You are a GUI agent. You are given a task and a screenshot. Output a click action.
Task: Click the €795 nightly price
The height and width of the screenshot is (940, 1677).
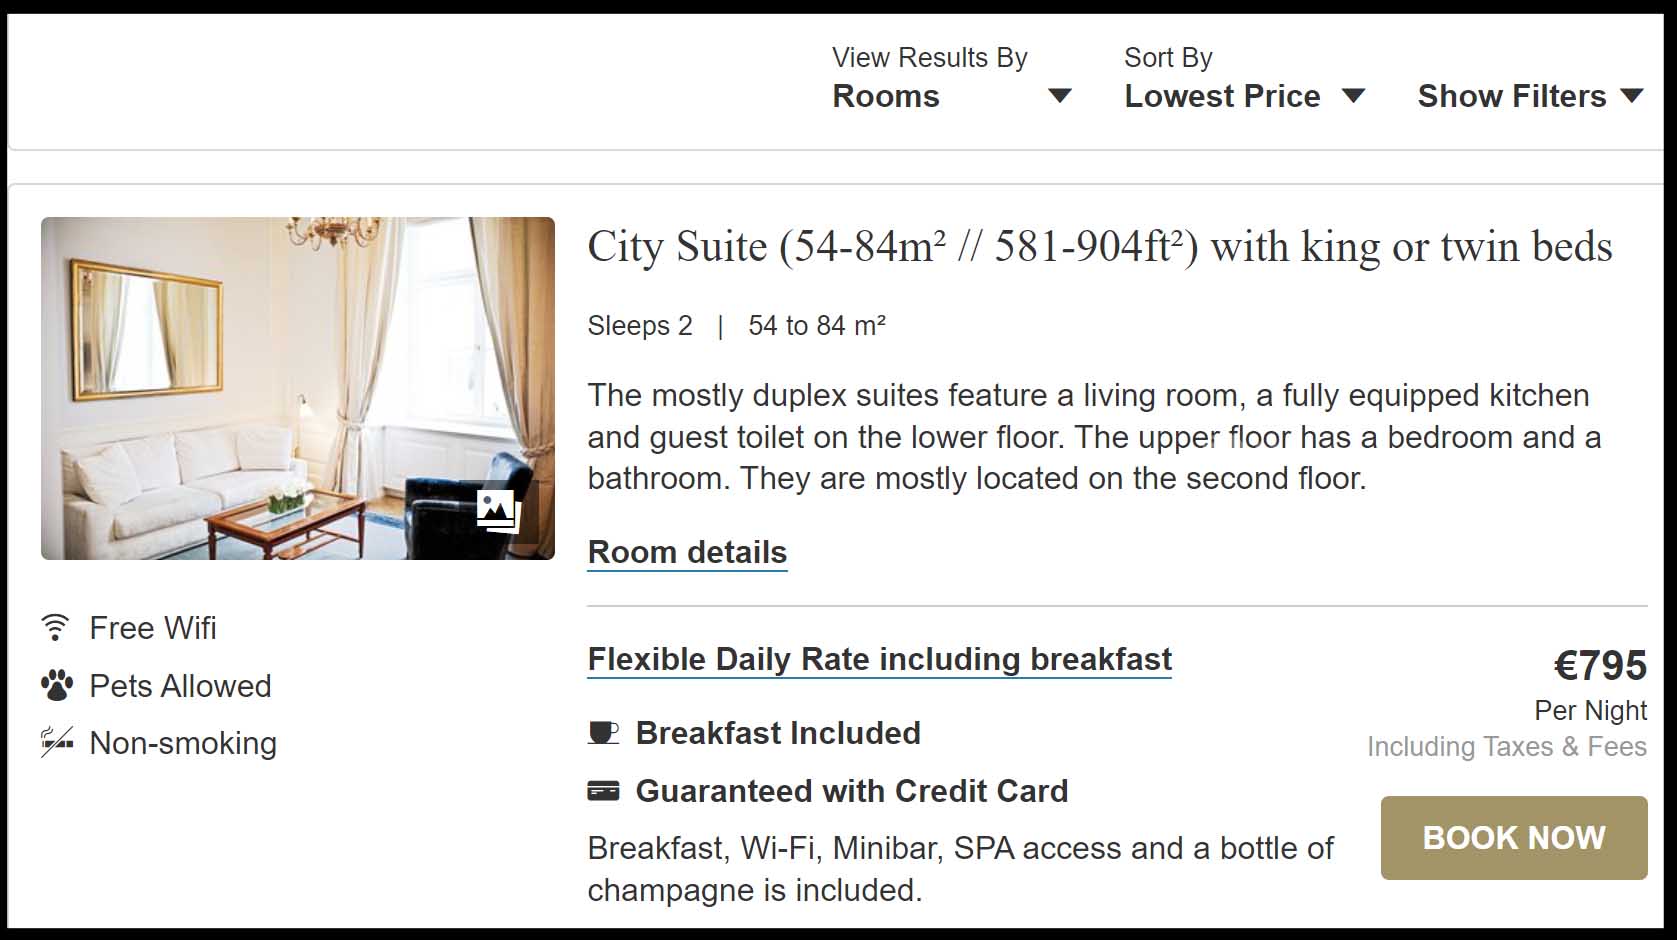click(x=1600, y=666)
